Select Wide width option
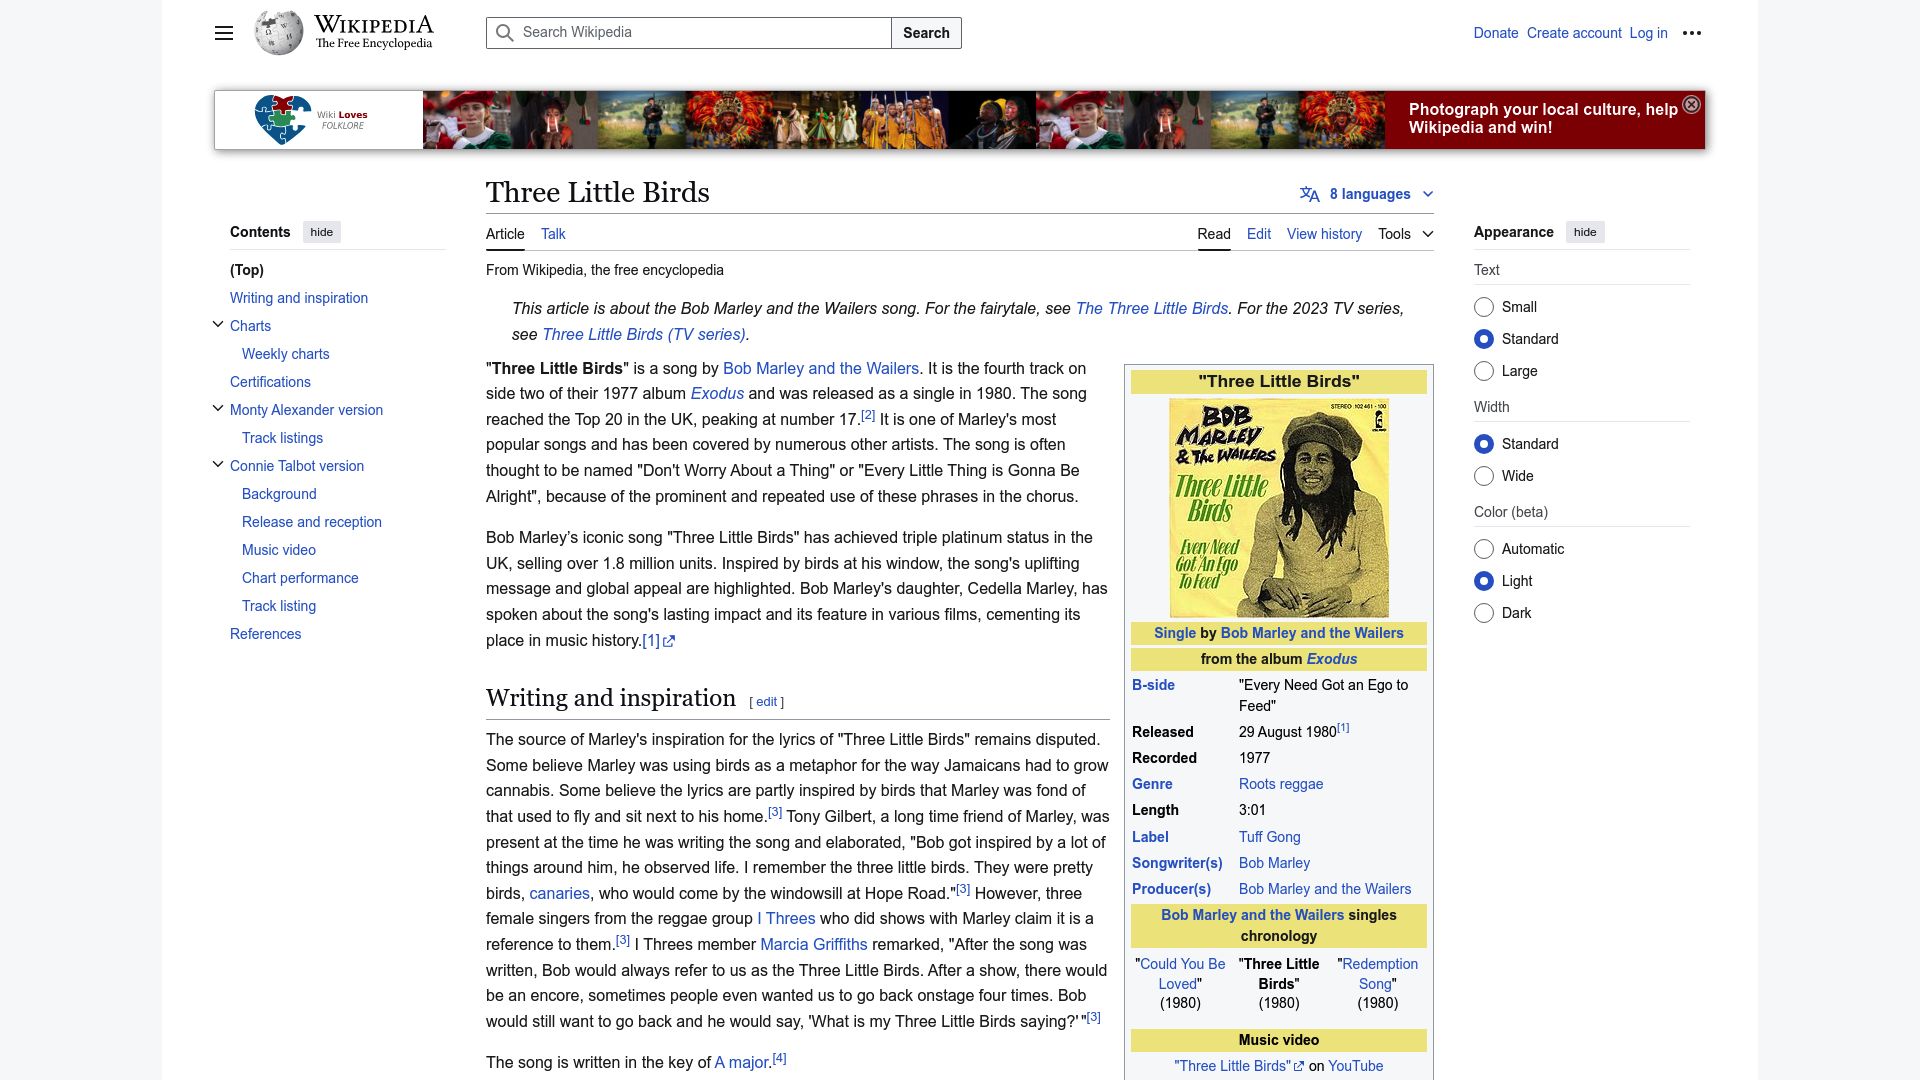 click(x=1484, y=476)
